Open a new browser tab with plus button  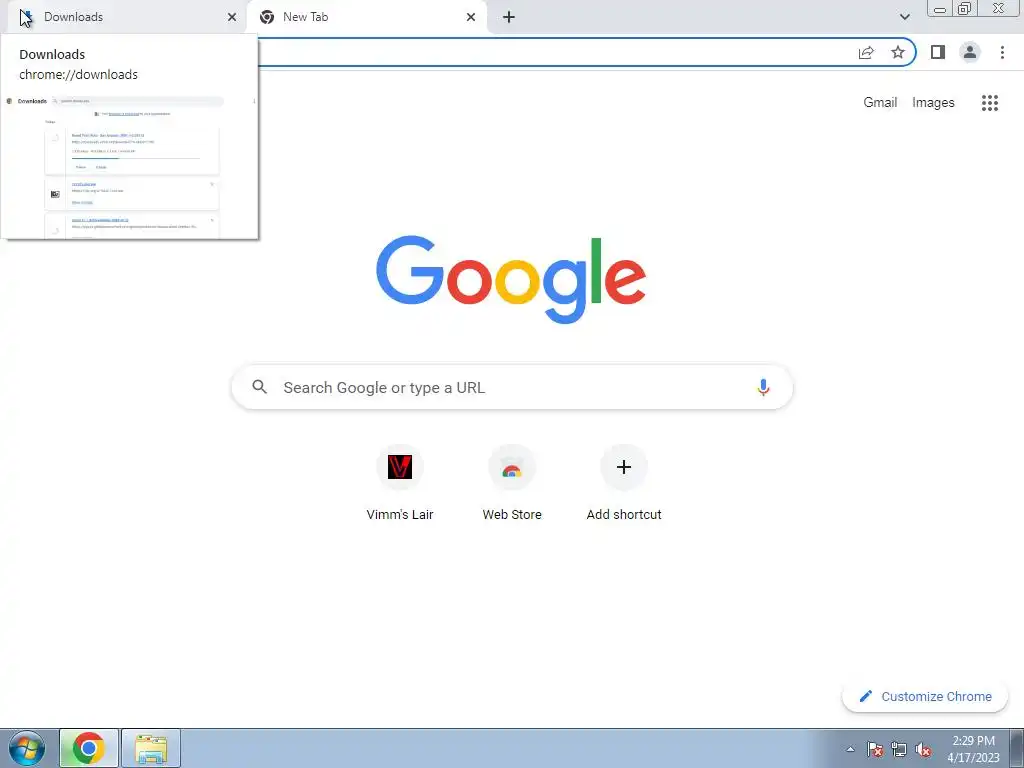509,17
